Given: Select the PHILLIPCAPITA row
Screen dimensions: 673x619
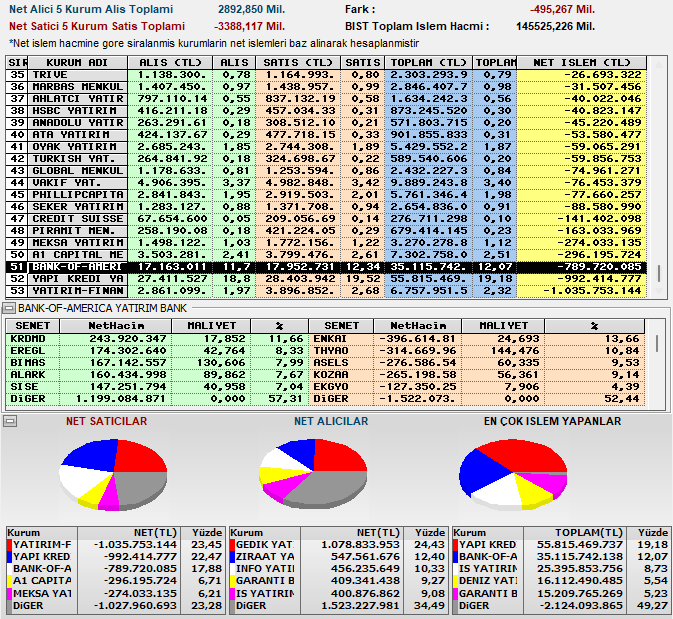Looking at the screenshot, I should pyautogui.click(x=326, y=195).
